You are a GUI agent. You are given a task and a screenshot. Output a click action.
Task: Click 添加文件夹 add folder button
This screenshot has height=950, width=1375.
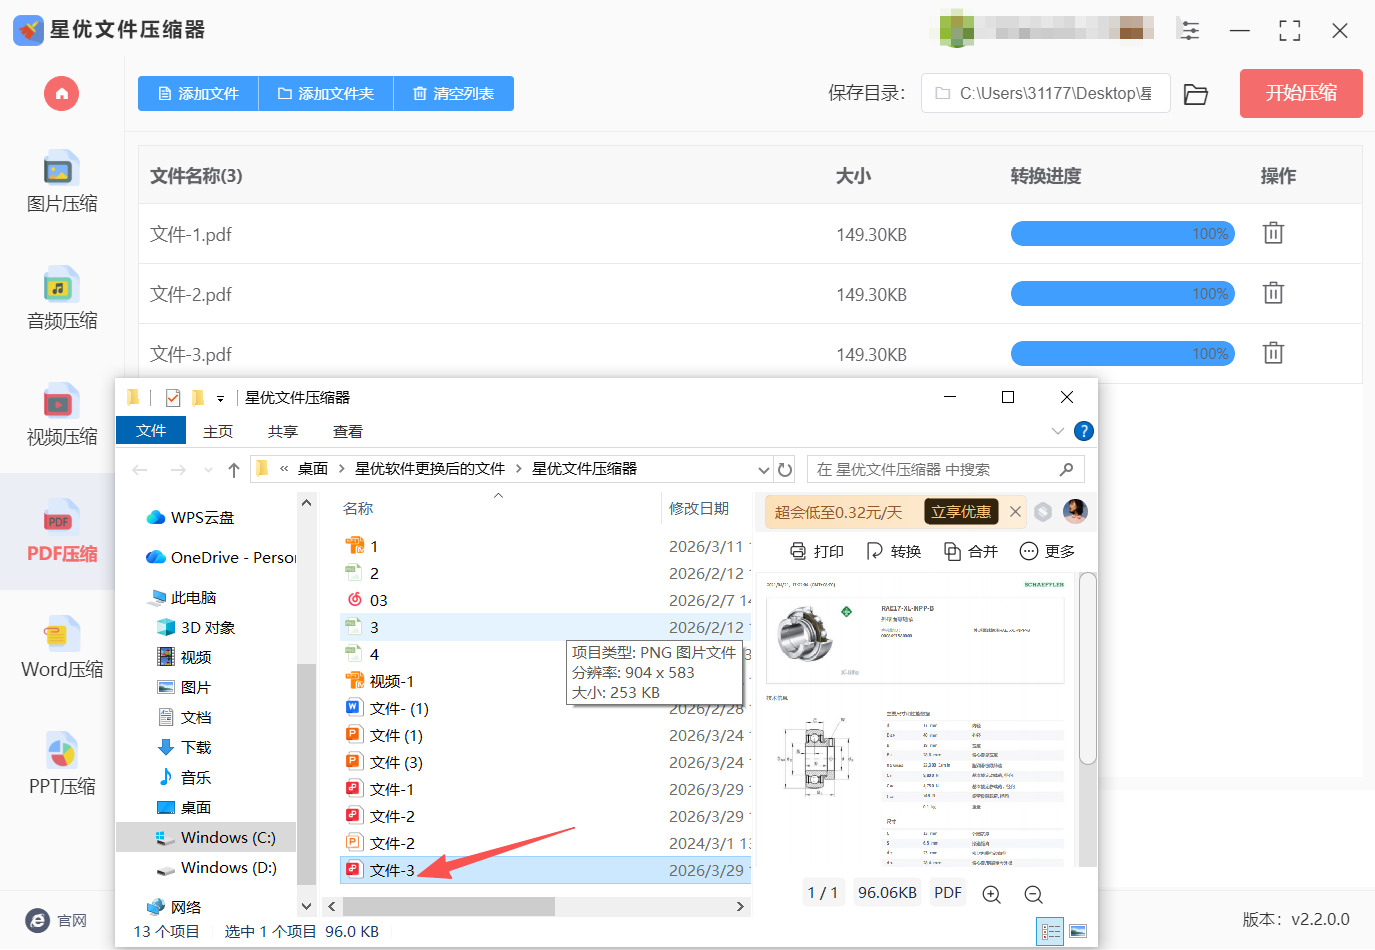click(326, 93)
